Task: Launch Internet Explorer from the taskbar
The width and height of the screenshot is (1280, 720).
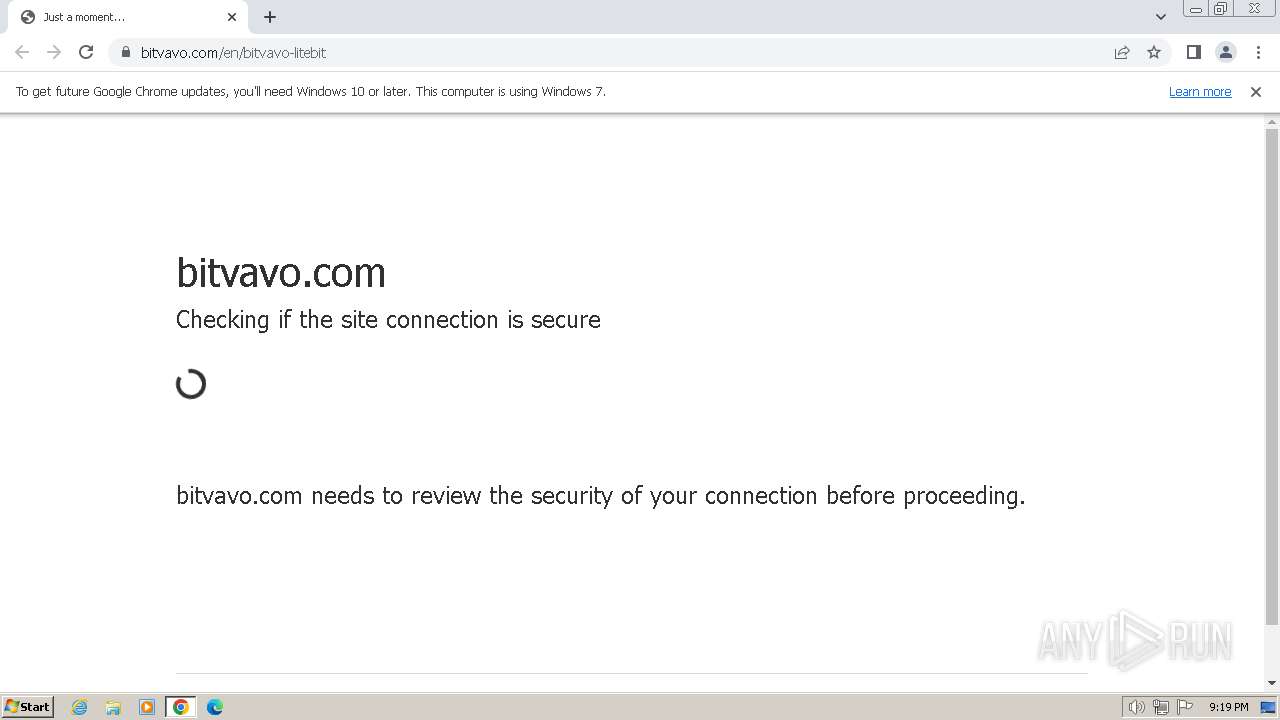Action: 80,707
